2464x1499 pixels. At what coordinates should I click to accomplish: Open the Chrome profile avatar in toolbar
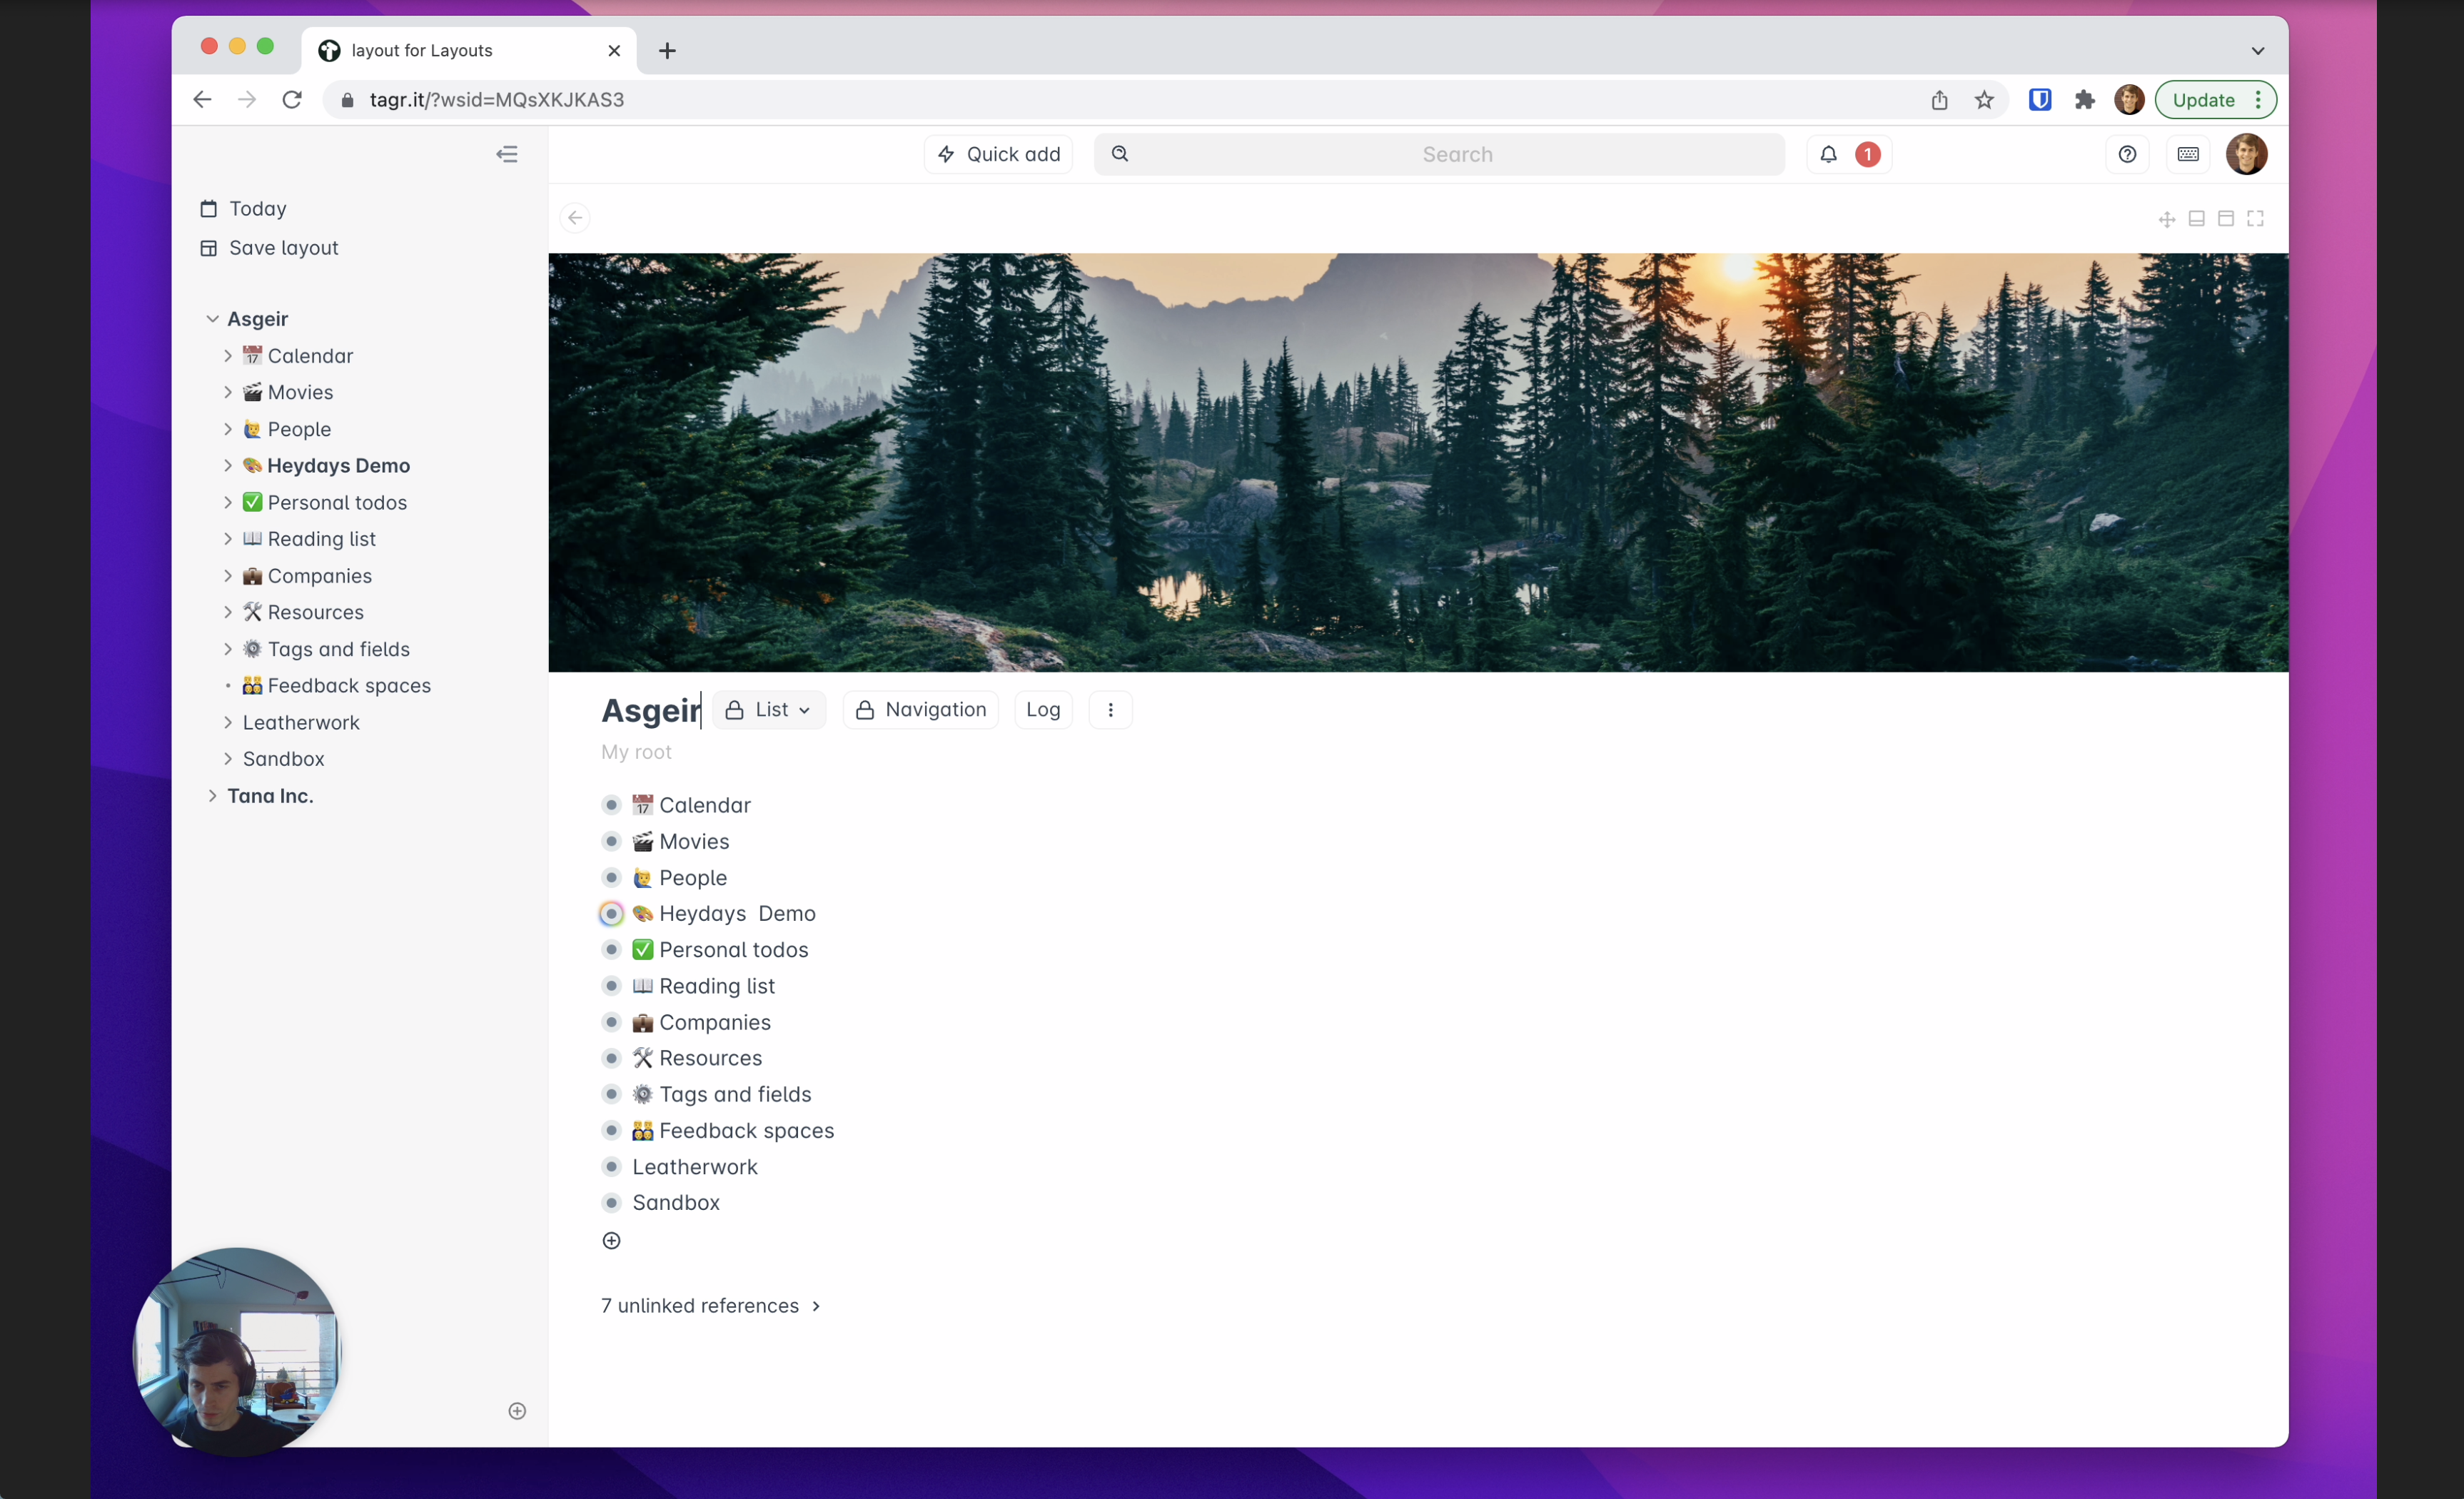[2129, 100]
